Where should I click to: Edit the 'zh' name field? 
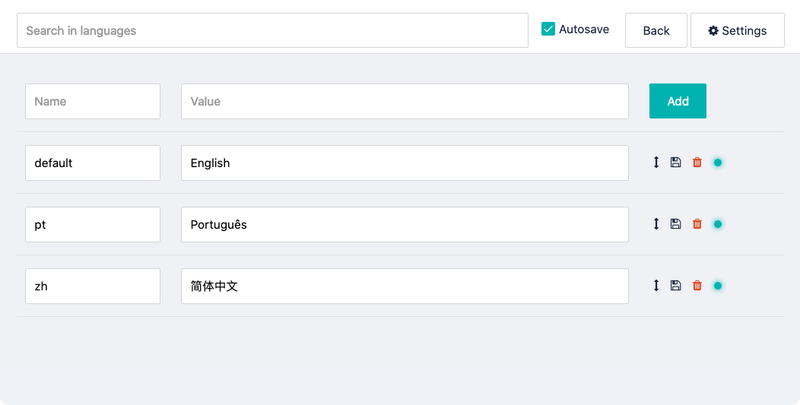tap(93, 286)
